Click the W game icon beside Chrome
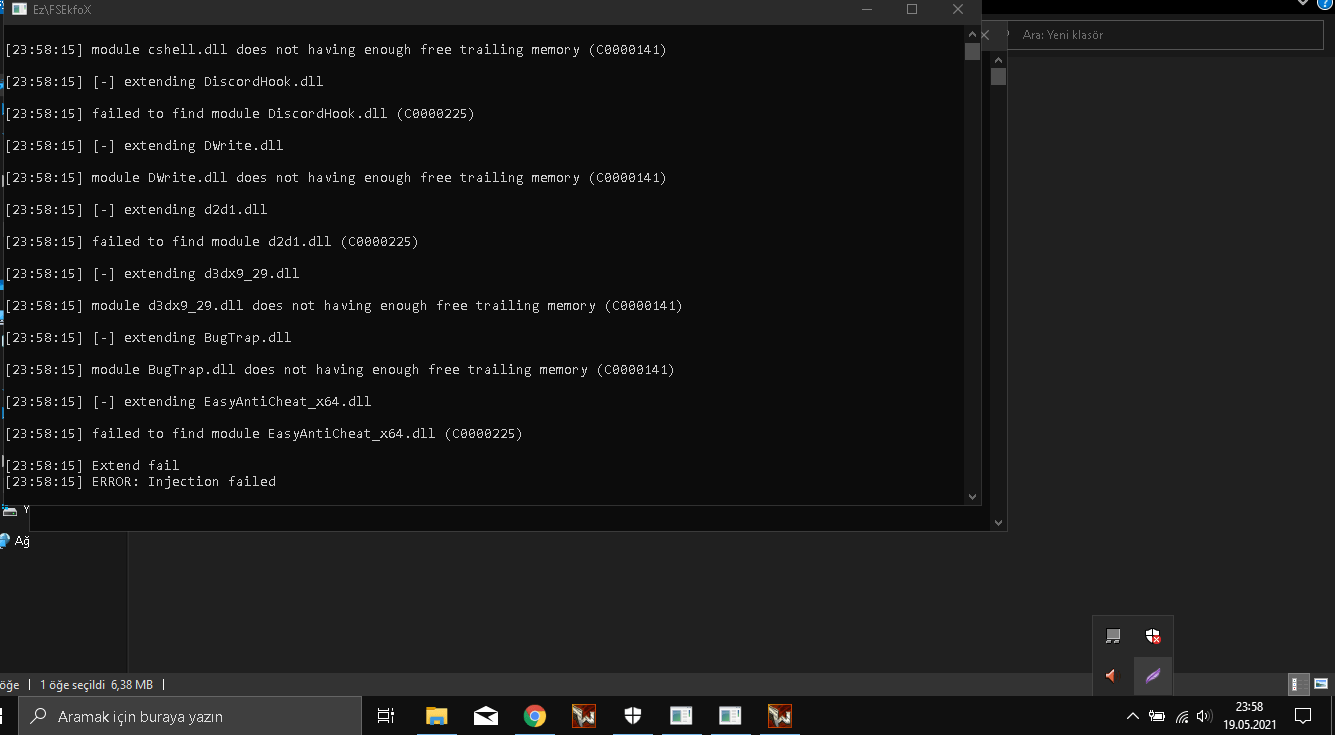Screen dimensions: 1335x735 (x=584, y=716)
